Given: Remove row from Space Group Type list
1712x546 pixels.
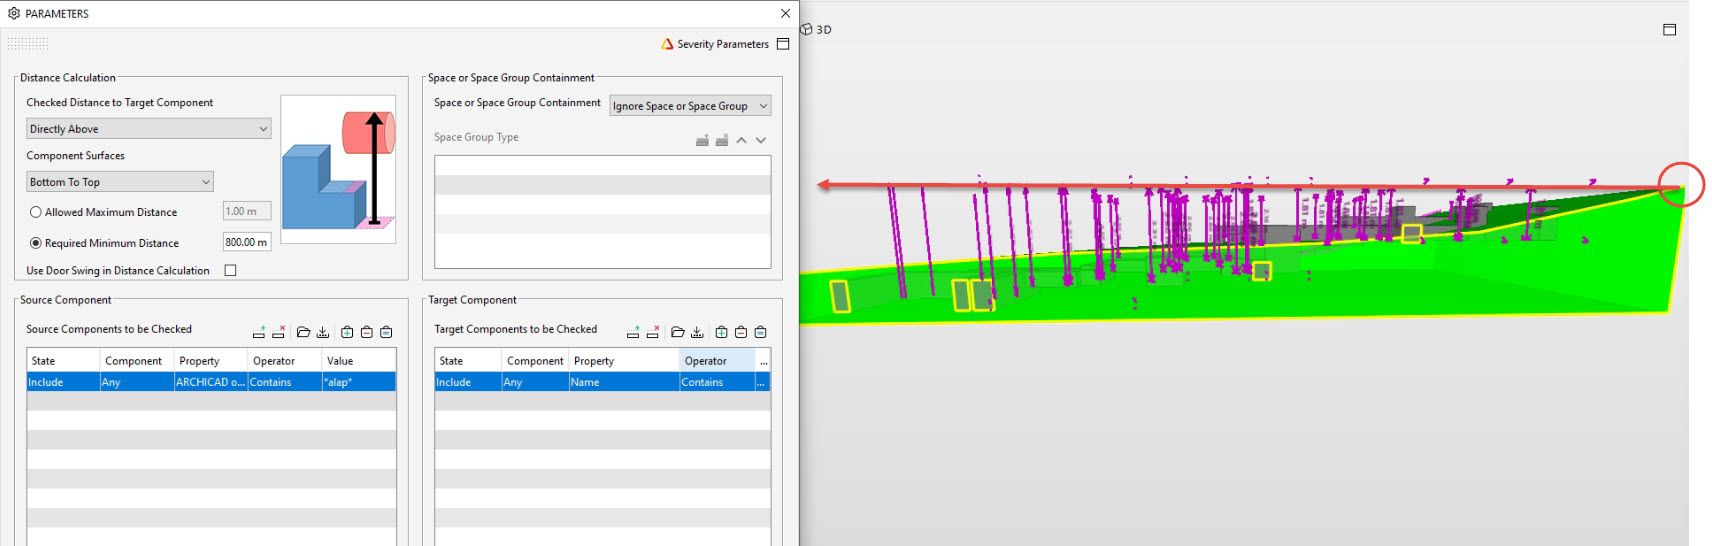Looking at the screenshot, I should pyautogui.click(x=722, y=140).
